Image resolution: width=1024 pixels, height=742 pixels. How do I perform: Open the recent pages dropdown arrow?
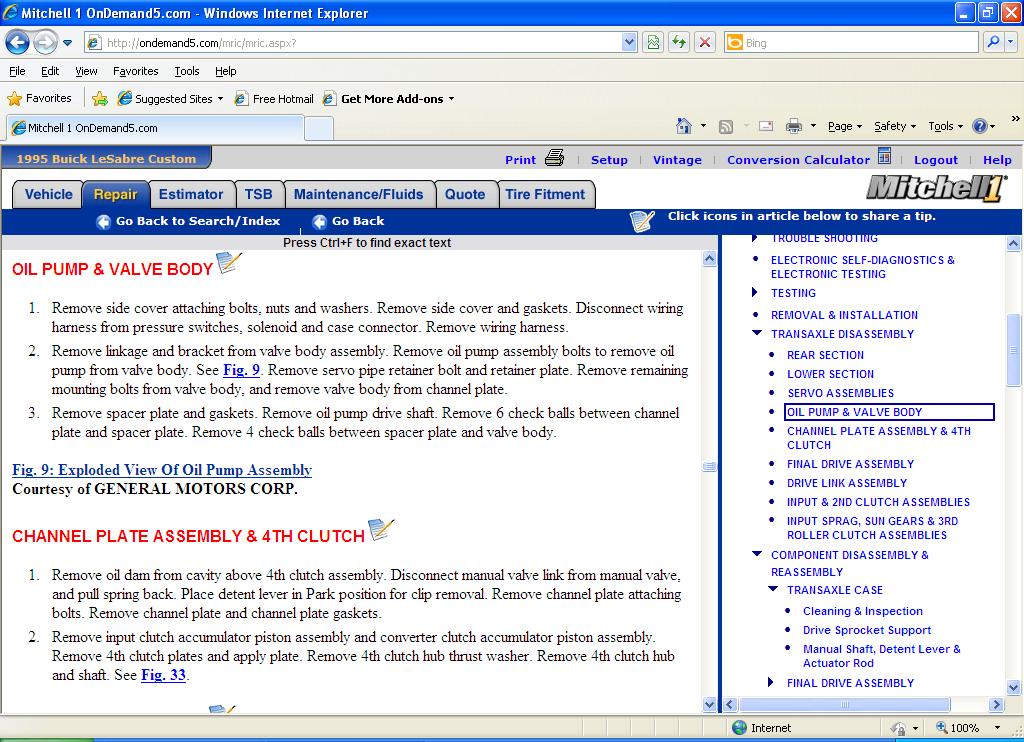(67, 43)
